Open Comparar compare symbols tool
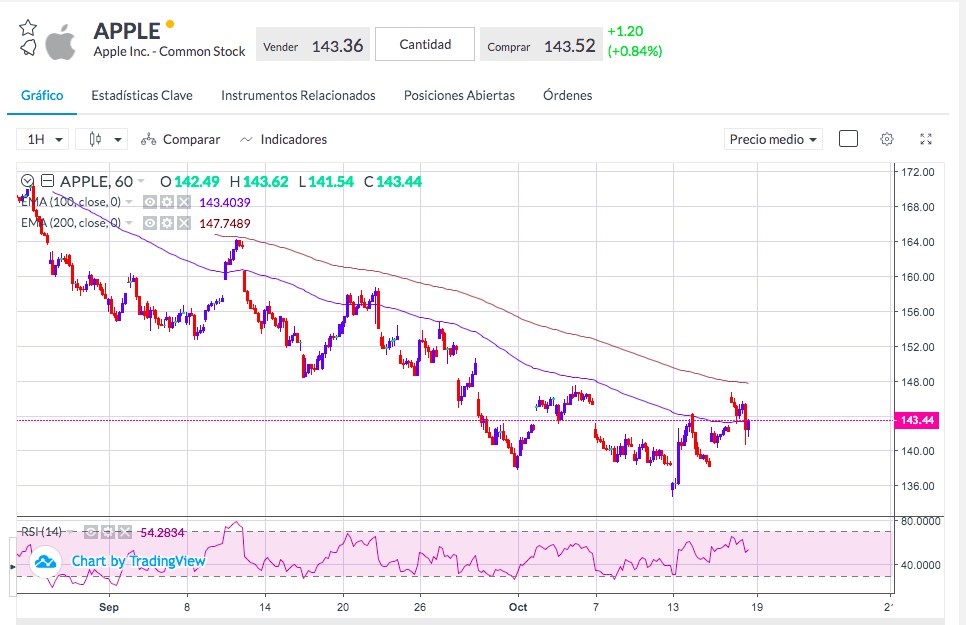The height and width of the screenshot is (625, 966). point(180,139)
